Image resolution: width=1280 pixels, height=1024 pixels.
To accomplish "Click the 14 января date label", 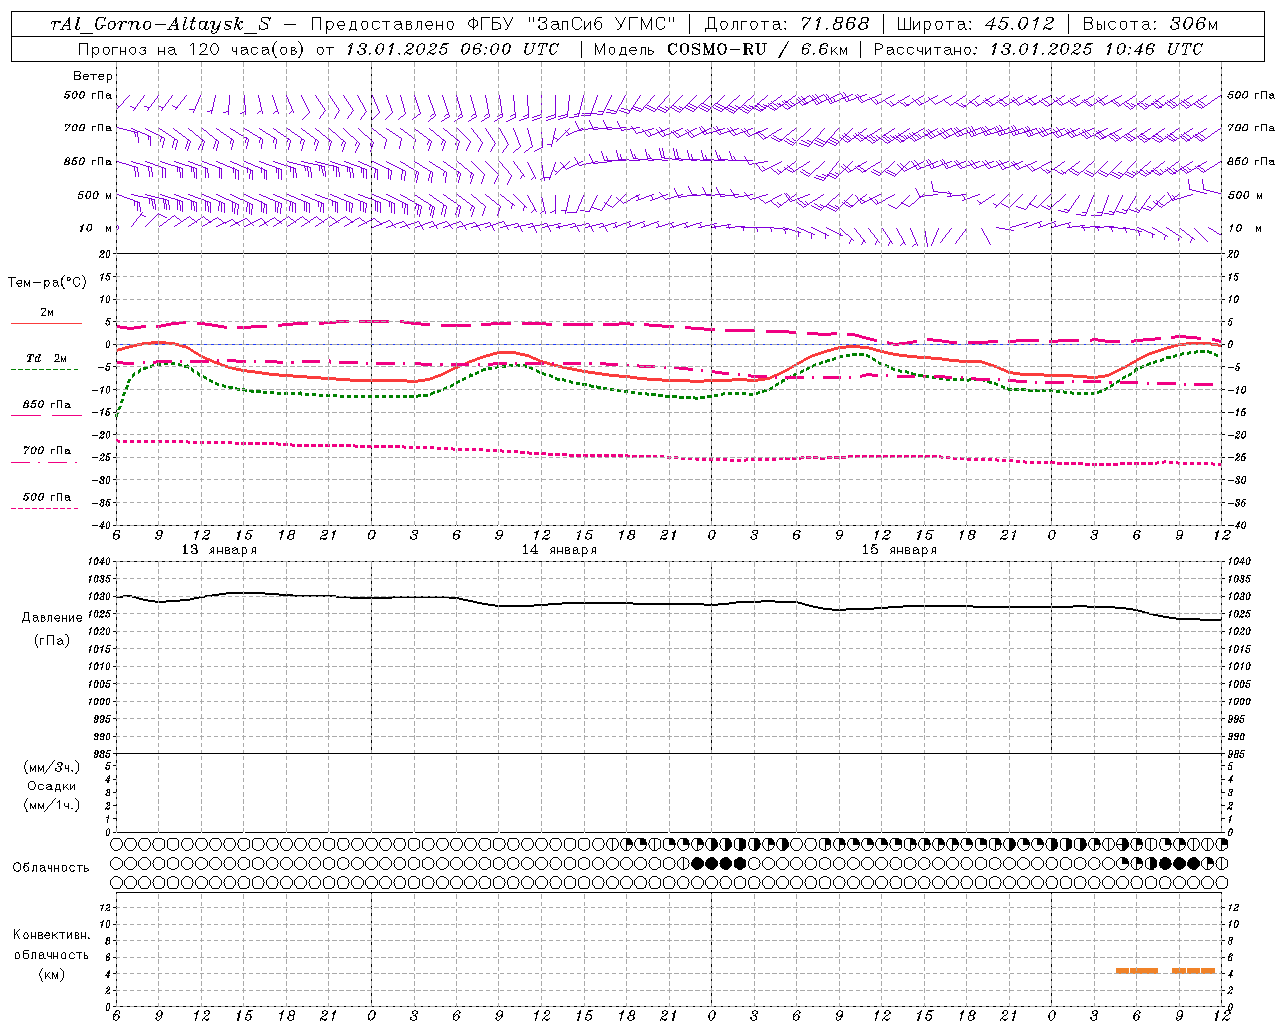I will tap(559, 550).
